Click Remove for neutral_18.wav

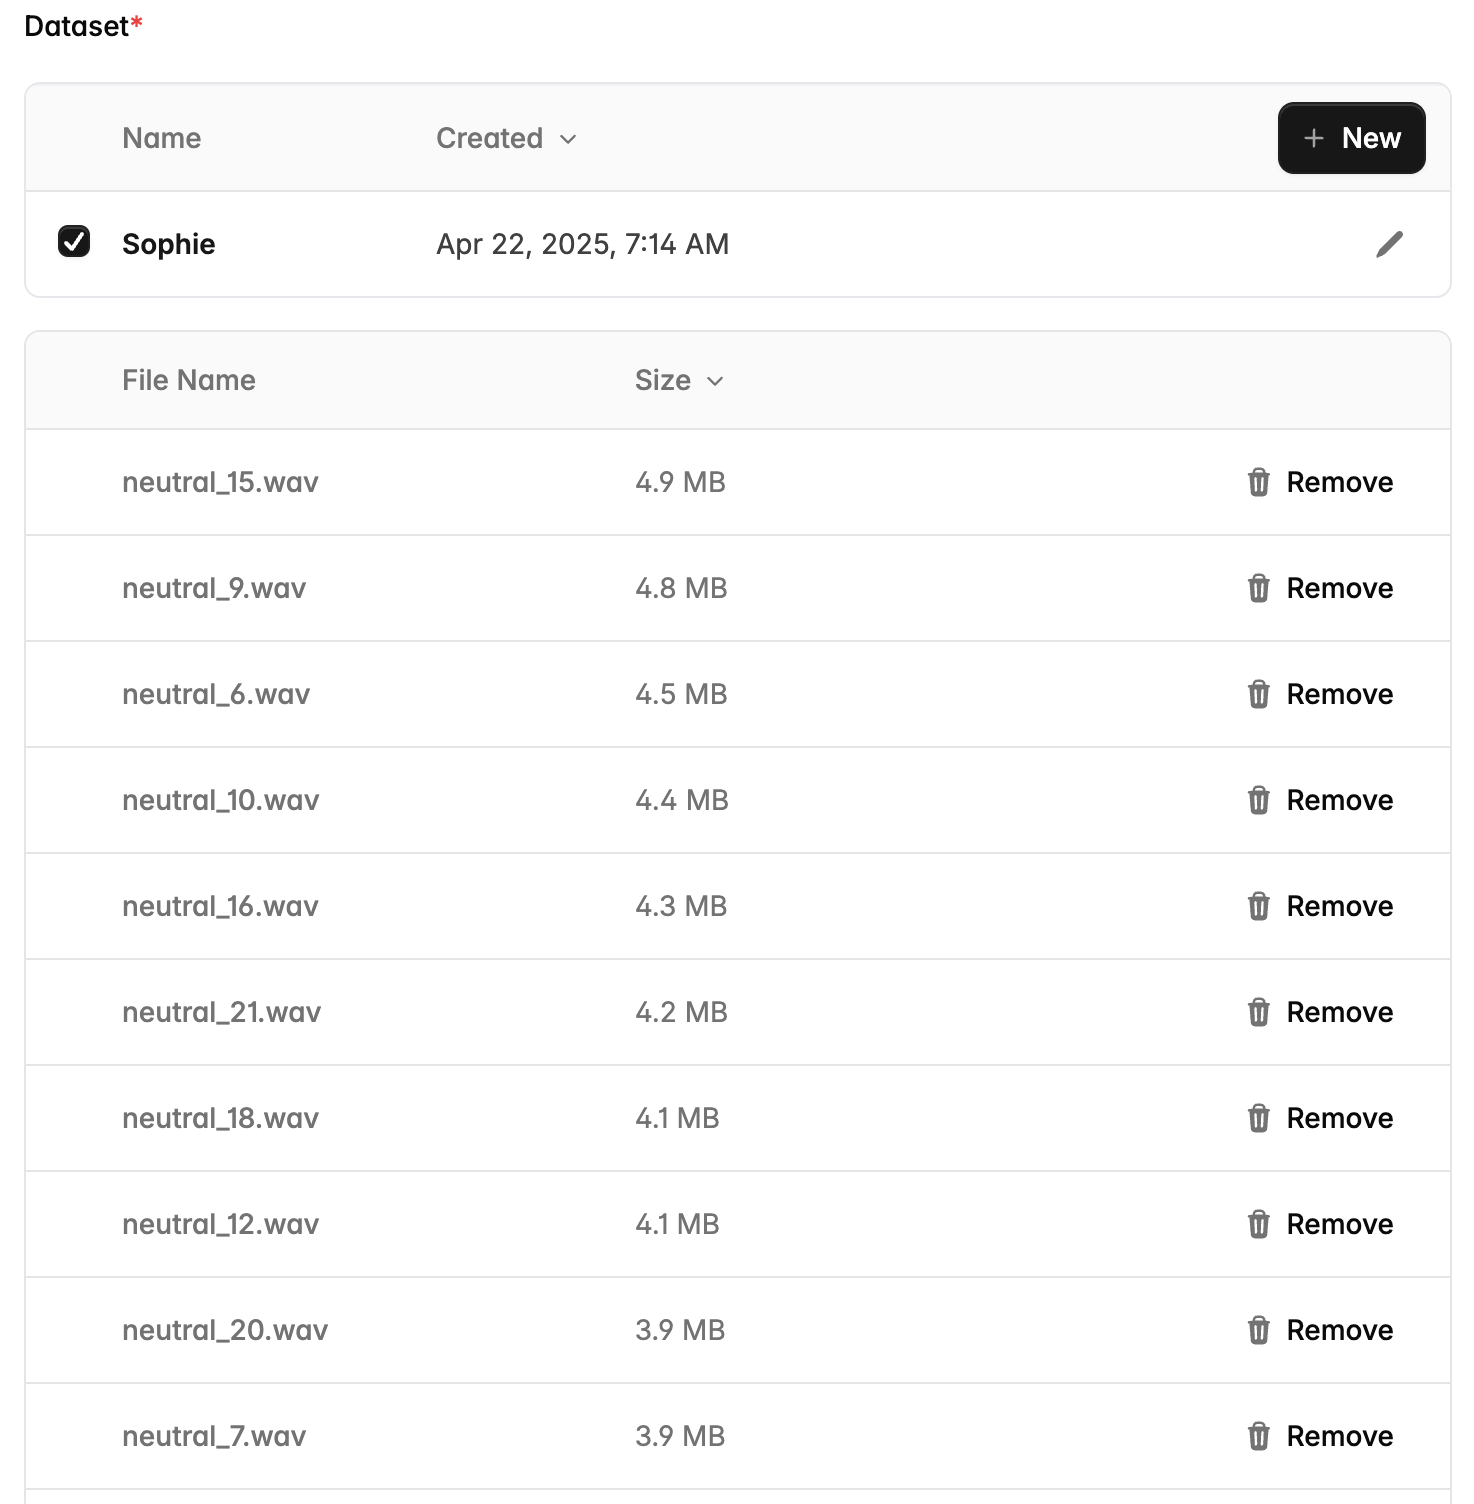pyautogui.click(x=1339, y=1118)
